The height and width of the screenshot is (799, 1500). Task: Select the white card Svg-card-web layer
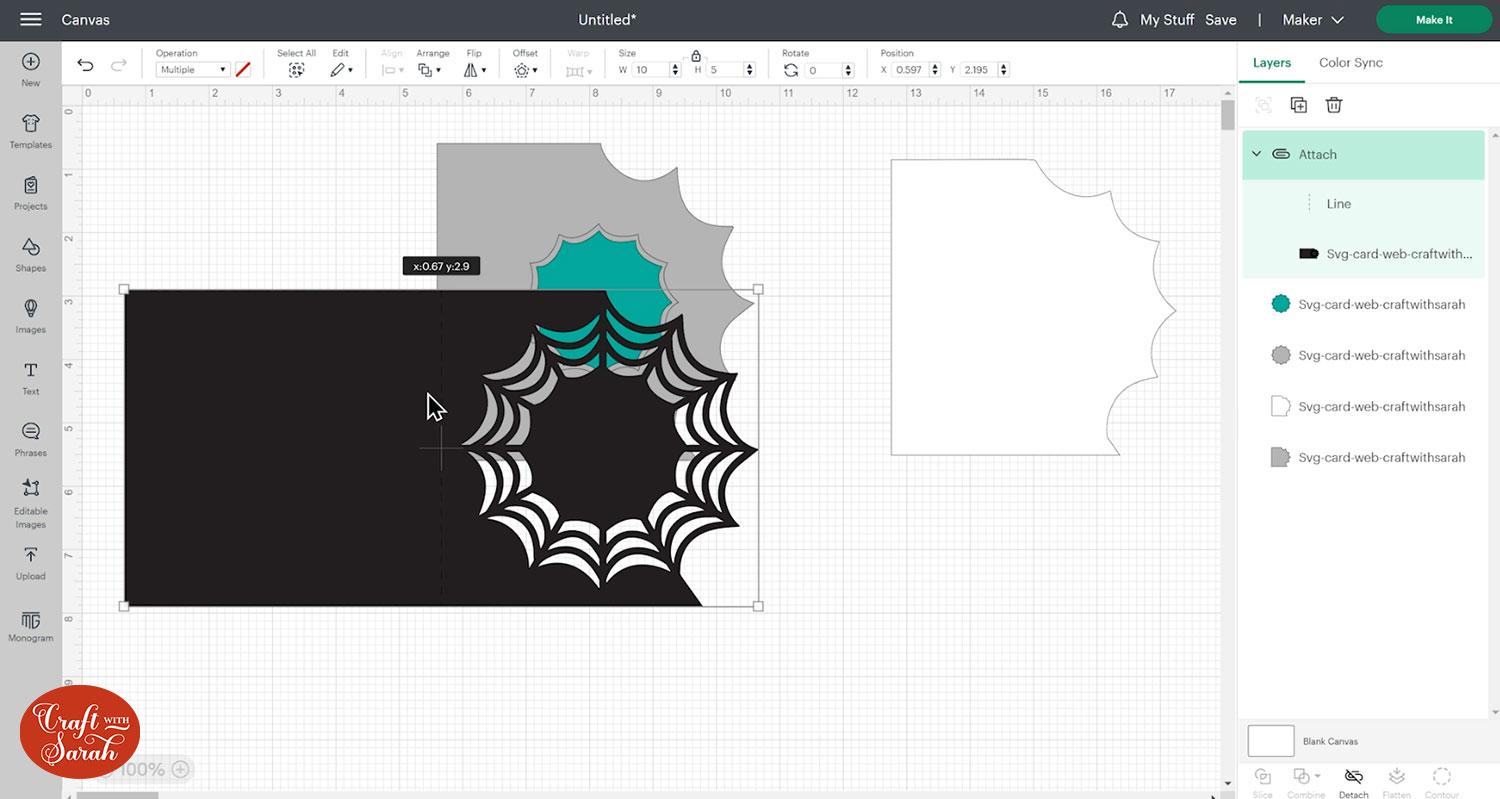pos(1363,406)
